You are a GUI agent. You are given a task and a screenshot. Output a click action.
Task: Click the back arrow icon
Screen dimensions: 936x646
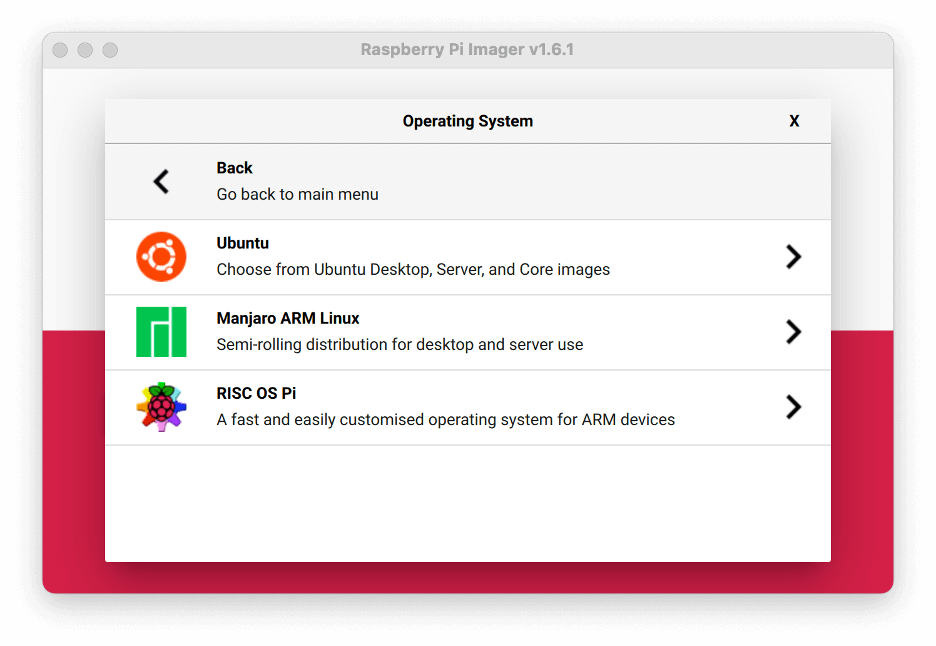click(161, 182)
